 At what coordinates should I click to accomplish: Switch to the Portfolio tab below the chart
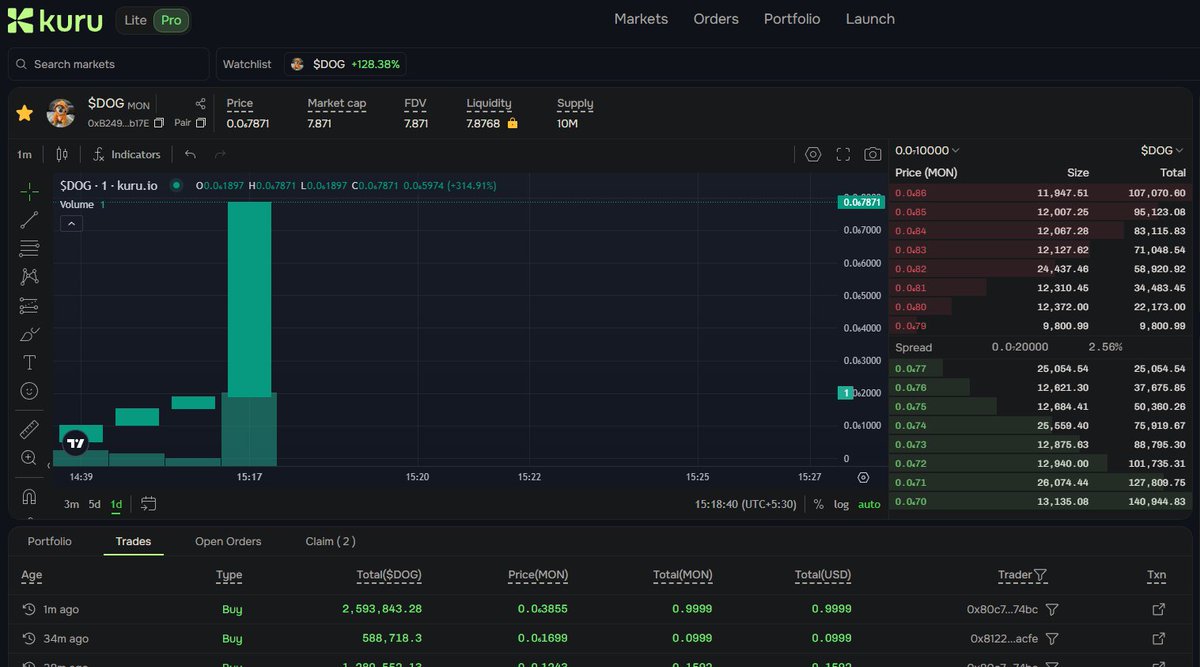point(49,541)
